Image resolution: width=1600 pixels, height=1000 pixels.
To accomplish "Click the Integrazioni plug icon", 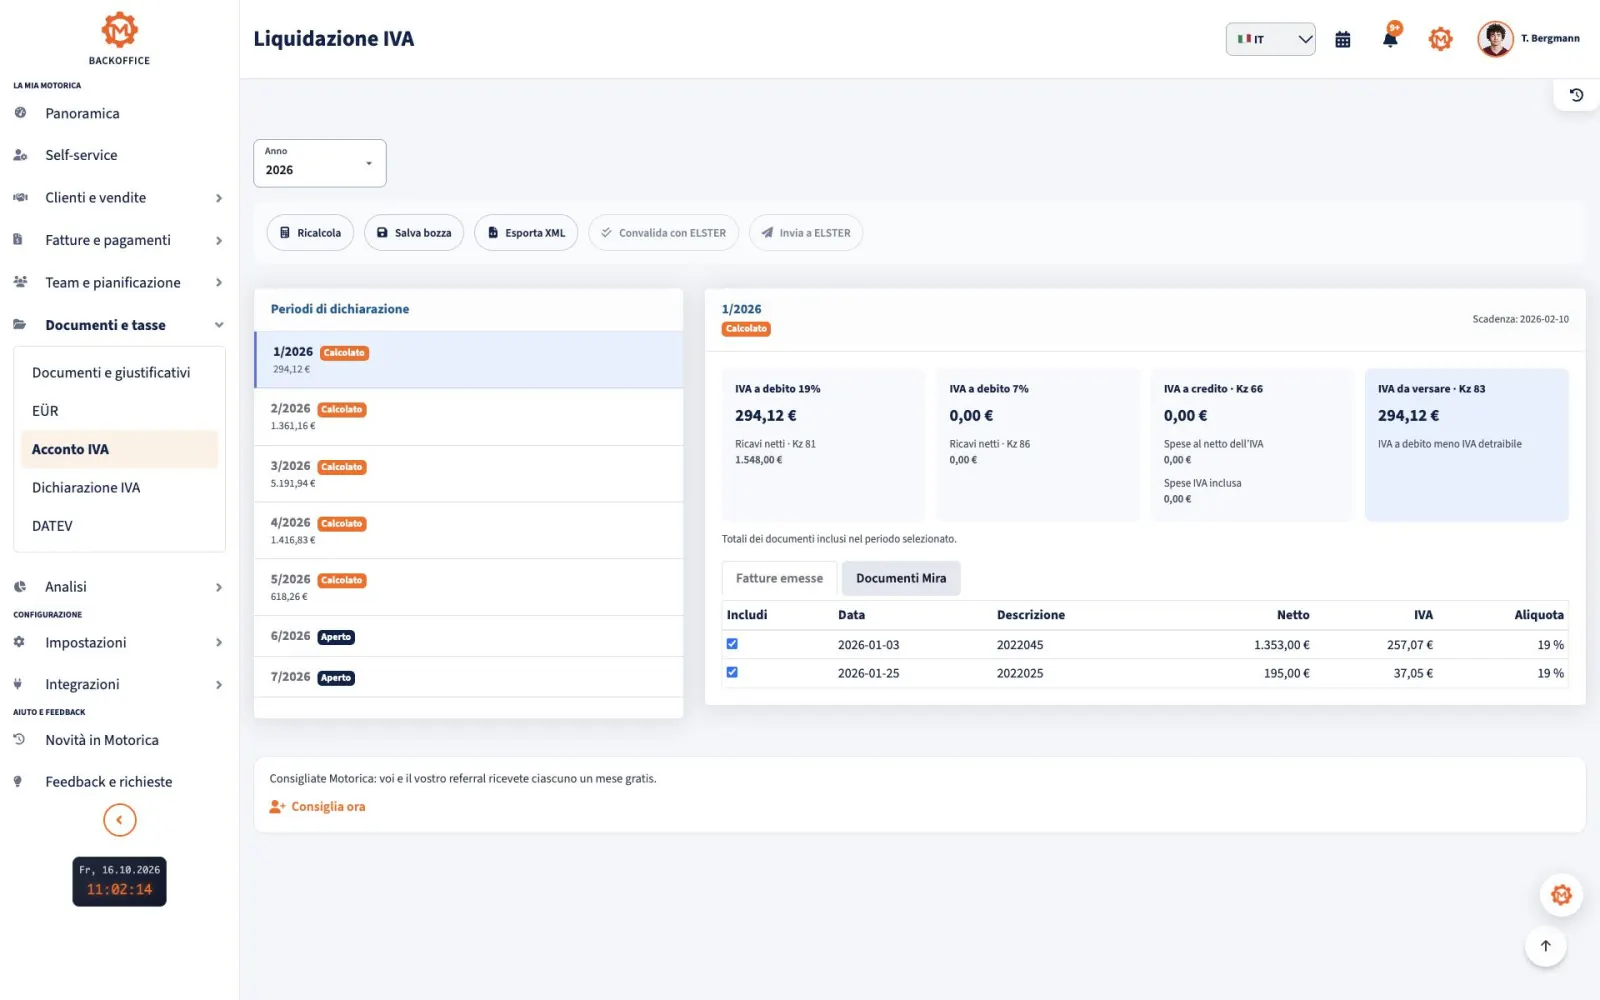I will pos(18,684).
